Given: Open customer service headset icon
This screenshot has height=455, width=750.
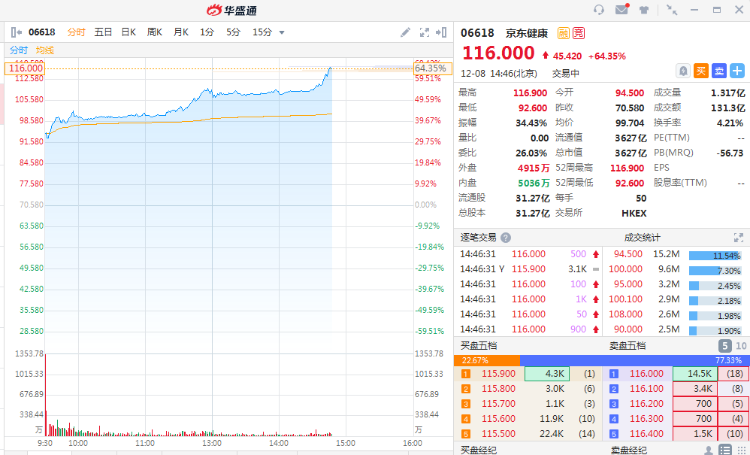Looking at the screenshot, I should (599, 10).
